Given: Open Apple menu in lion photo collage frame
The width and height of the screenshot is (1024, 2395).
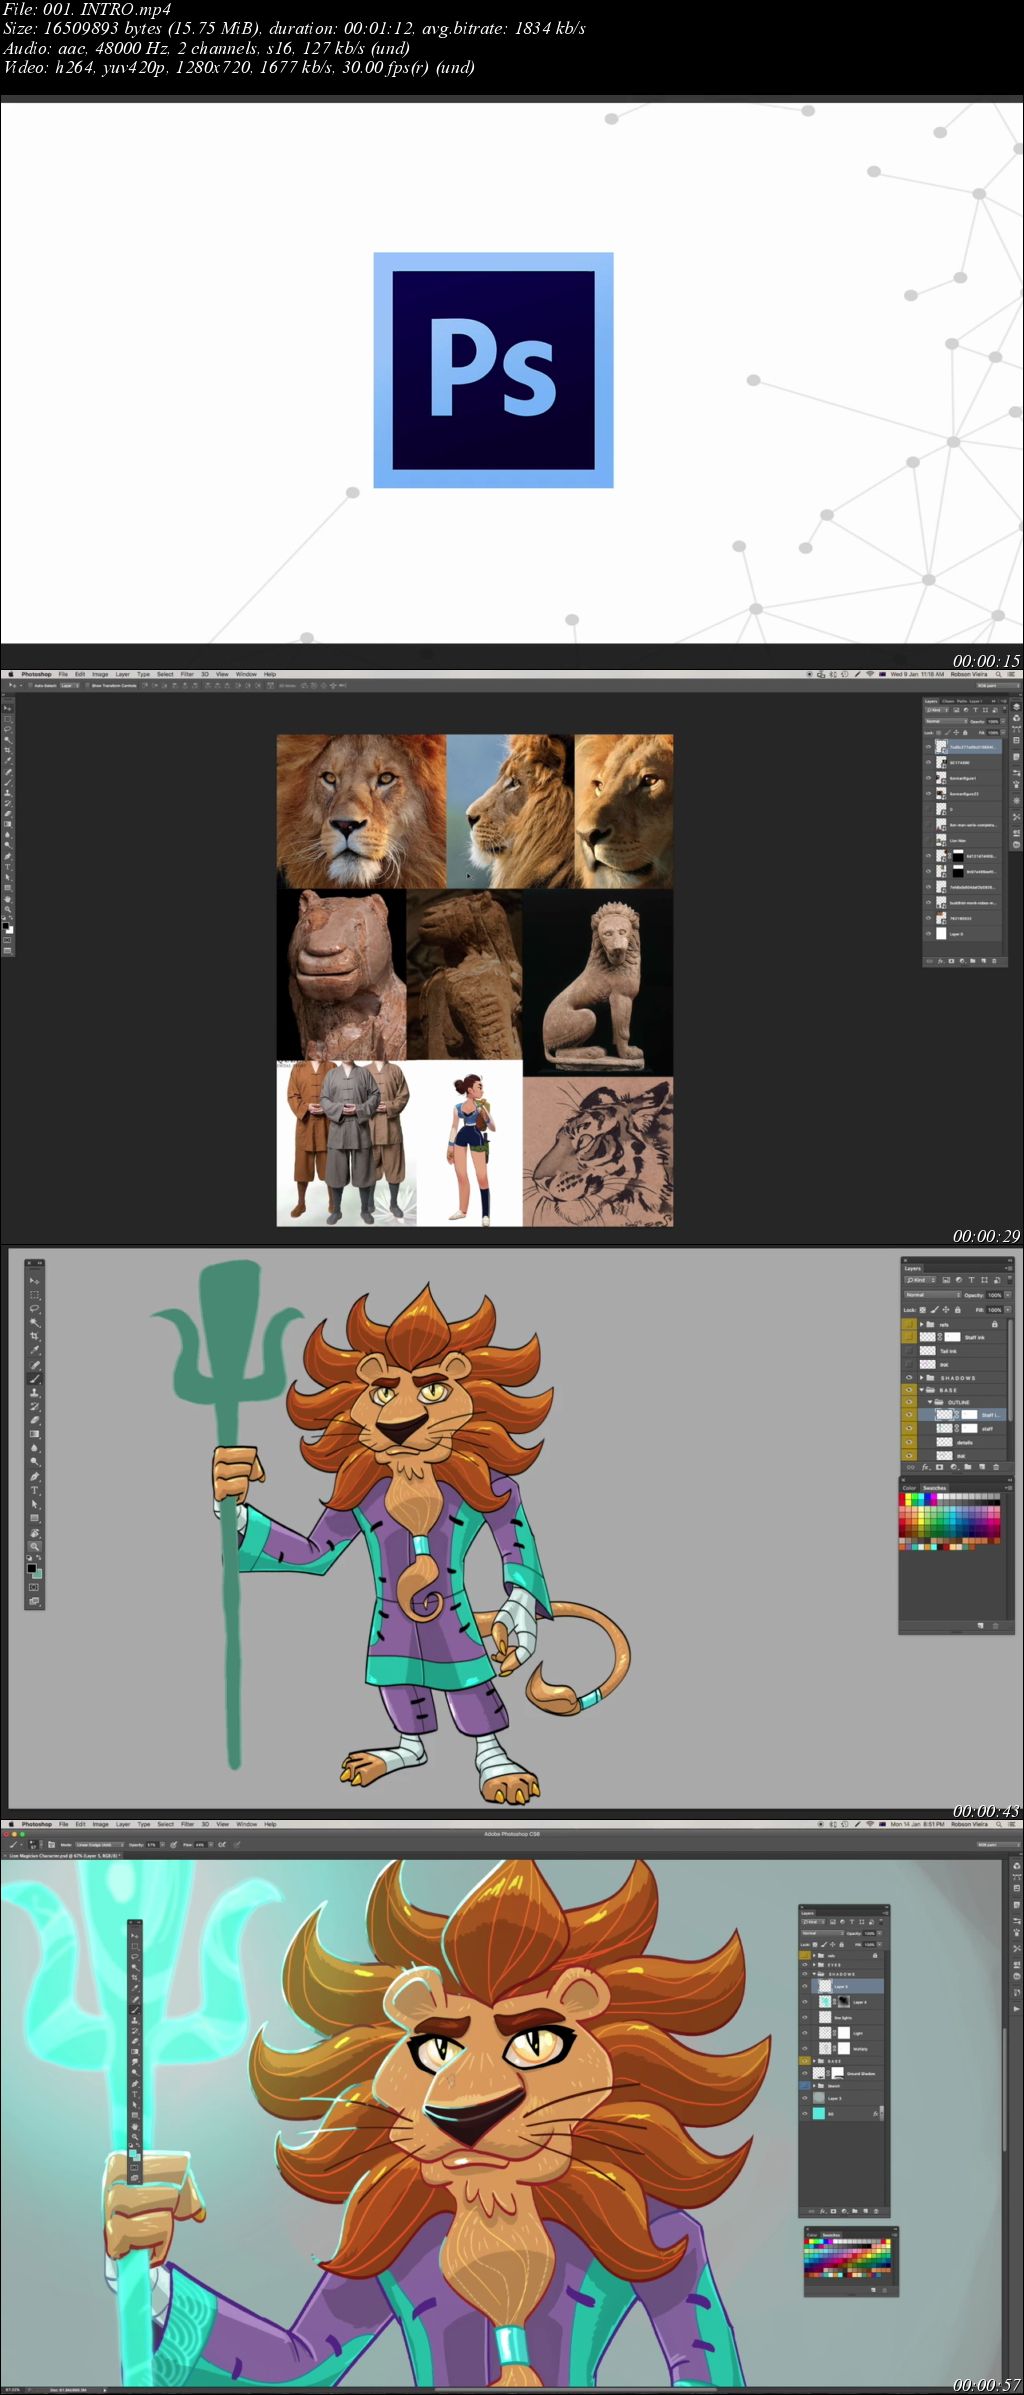Looking at the screenshot, I should coord(11,674).
